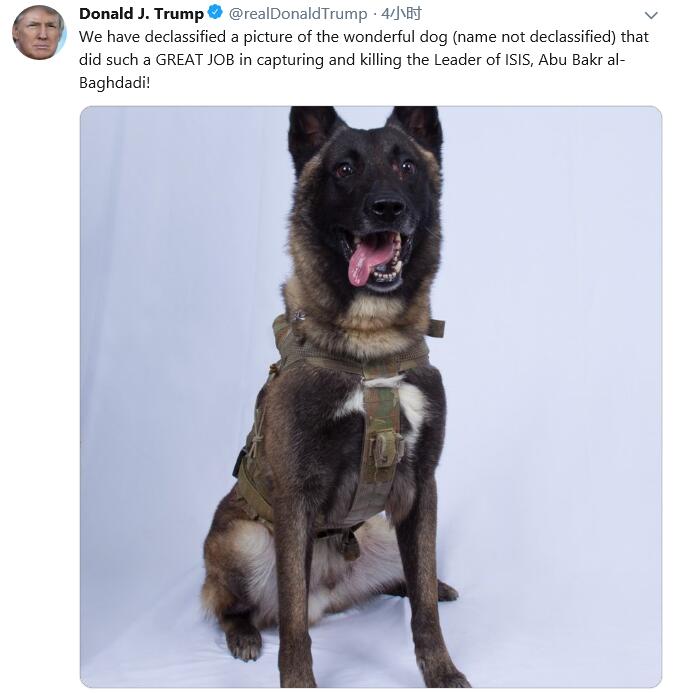Screen dimensions: 673x693
Task: Open the @realDonaldTrump handle link
Action: point(298,14)
